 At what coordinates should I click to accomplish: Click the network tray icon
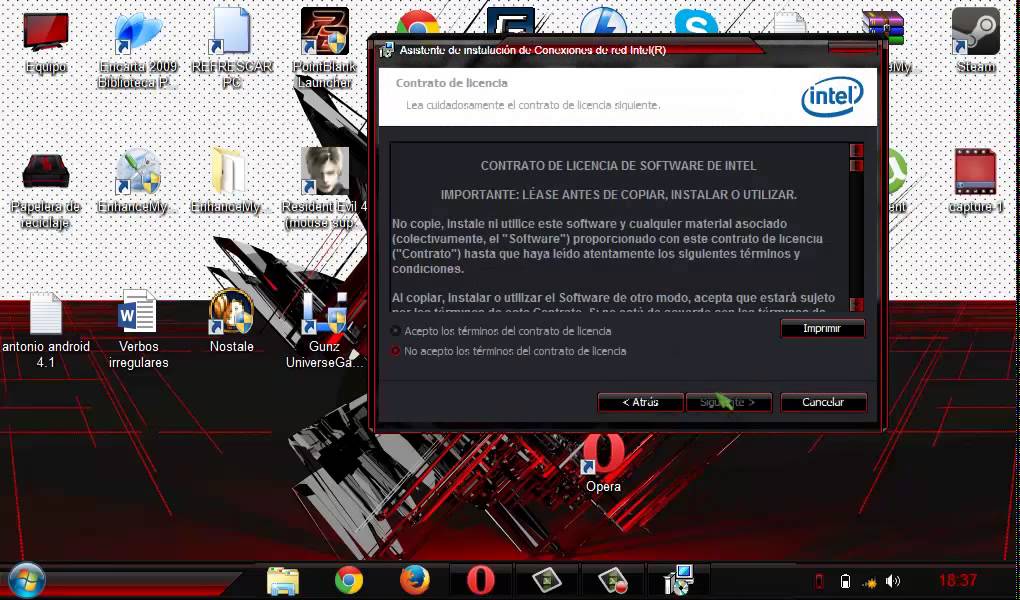(870, 582)
